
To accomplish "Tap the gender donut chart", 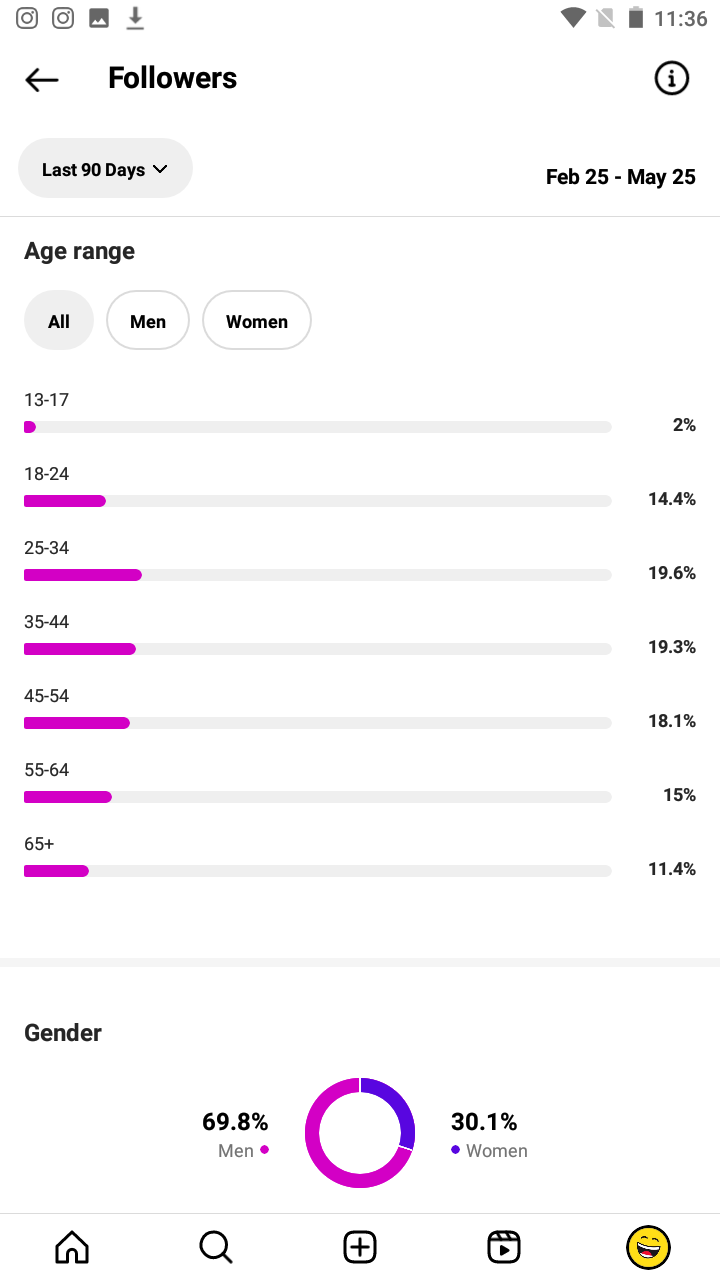I will 360,1133.
